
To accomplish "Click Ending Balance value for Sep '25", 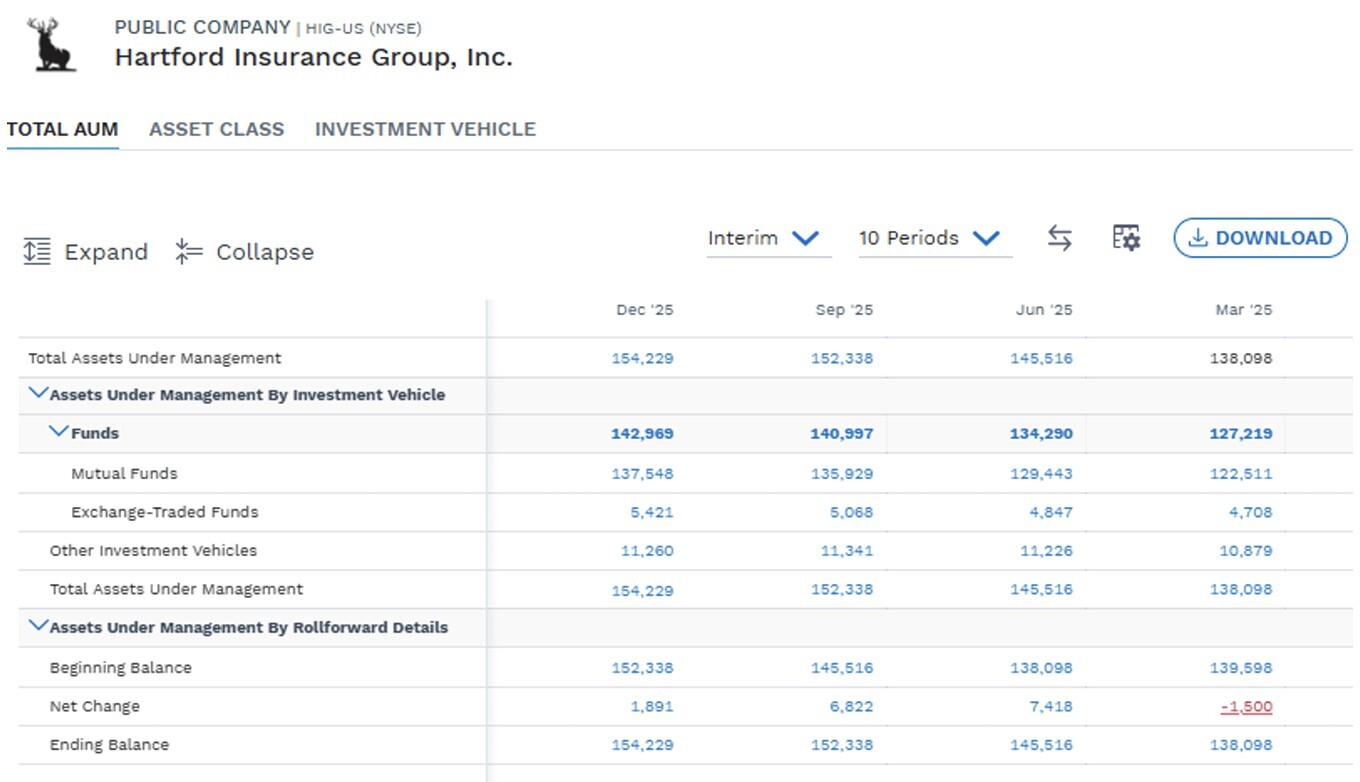I will click(842, 746).
